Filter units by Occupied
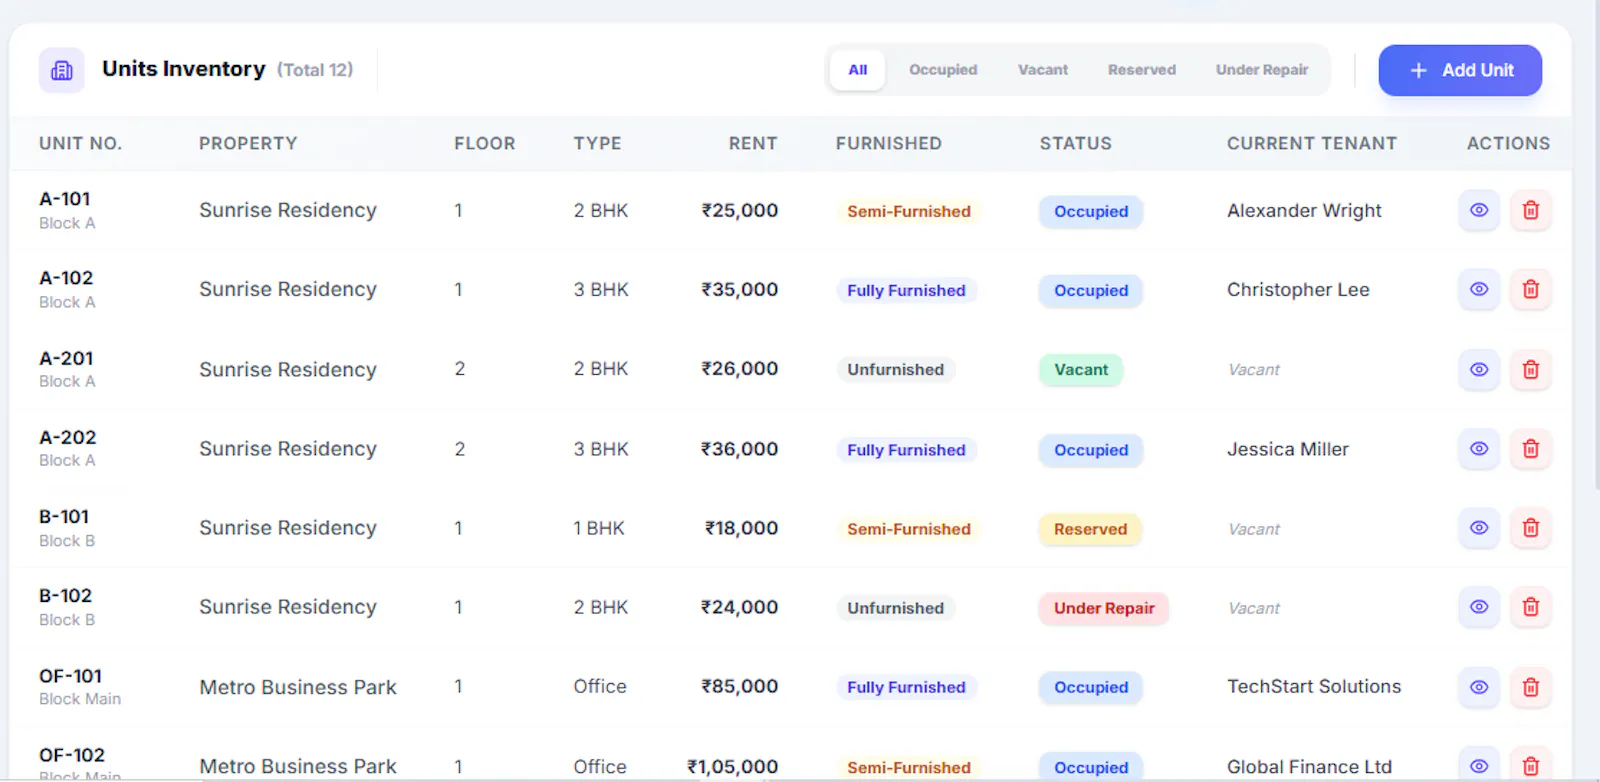Image resolution: width=1600 pixels, height=782 pixels. [943, 70]
